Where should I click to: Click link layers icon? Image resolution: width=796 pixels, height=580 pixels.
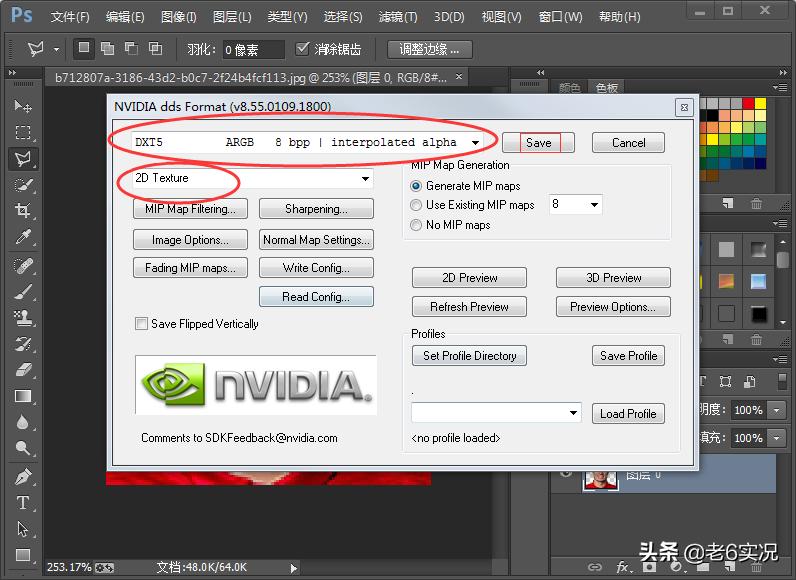594,567
